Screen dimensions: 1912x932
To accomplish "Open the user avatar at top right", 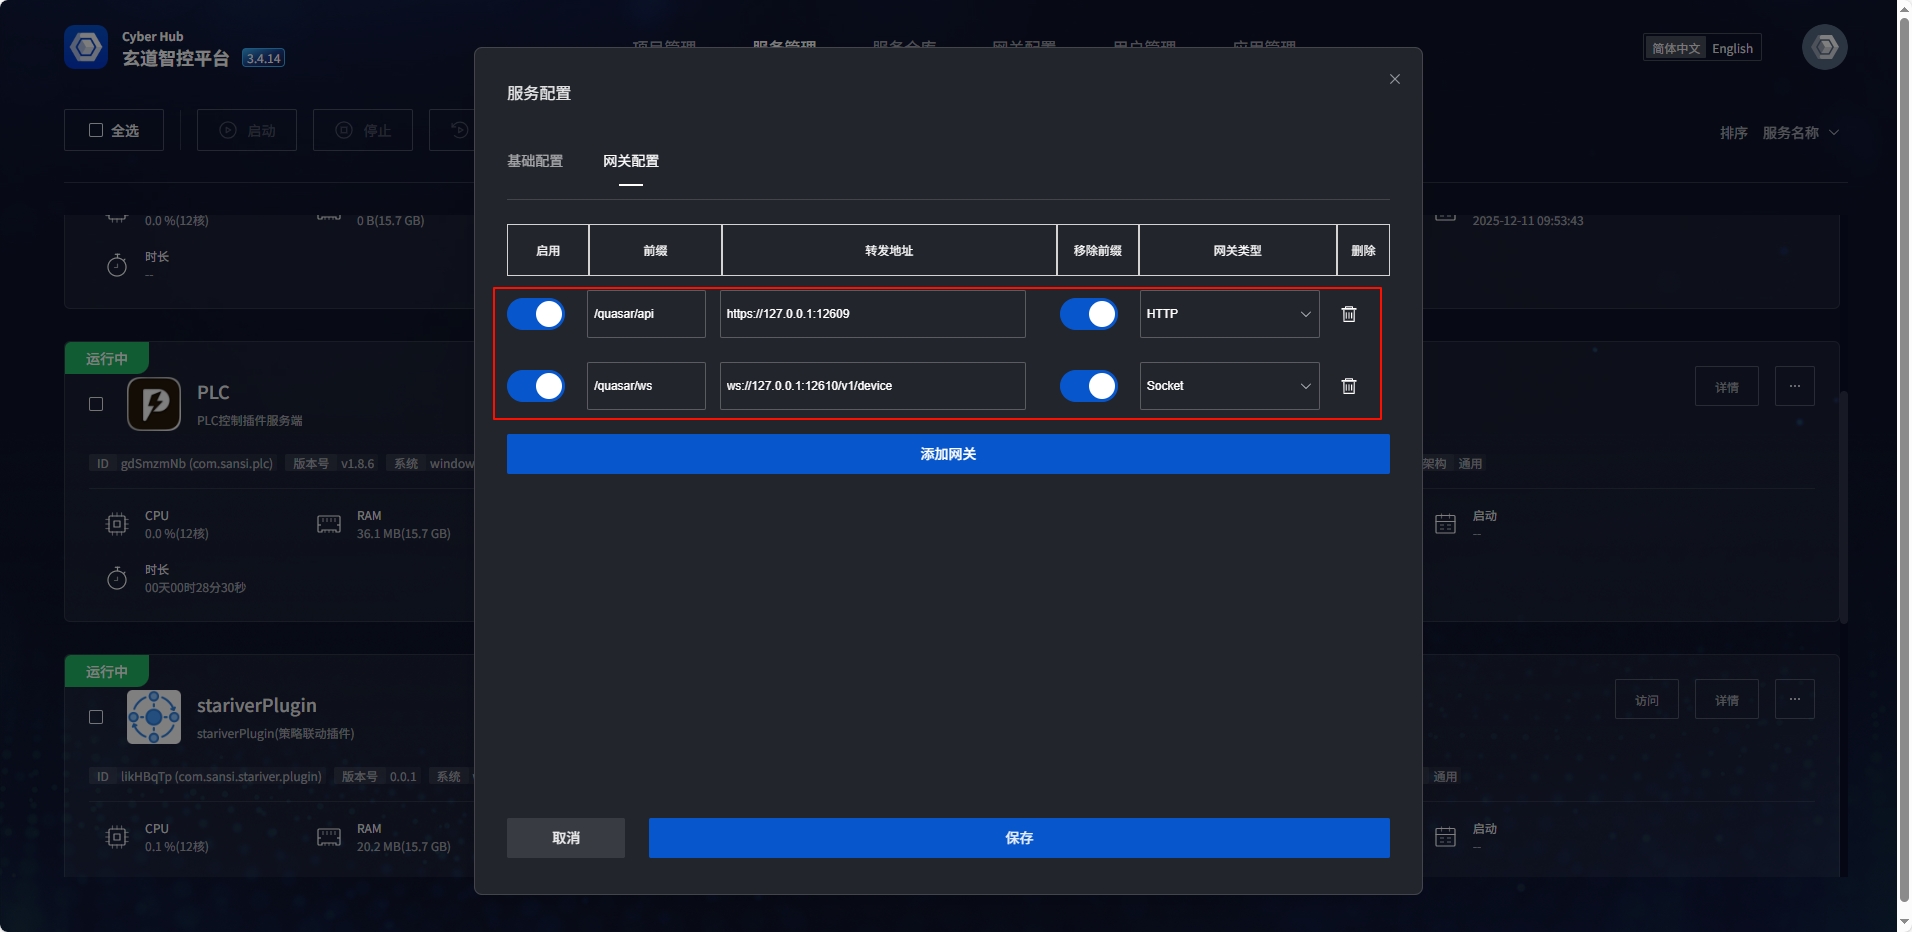I will pos(1824,47).
